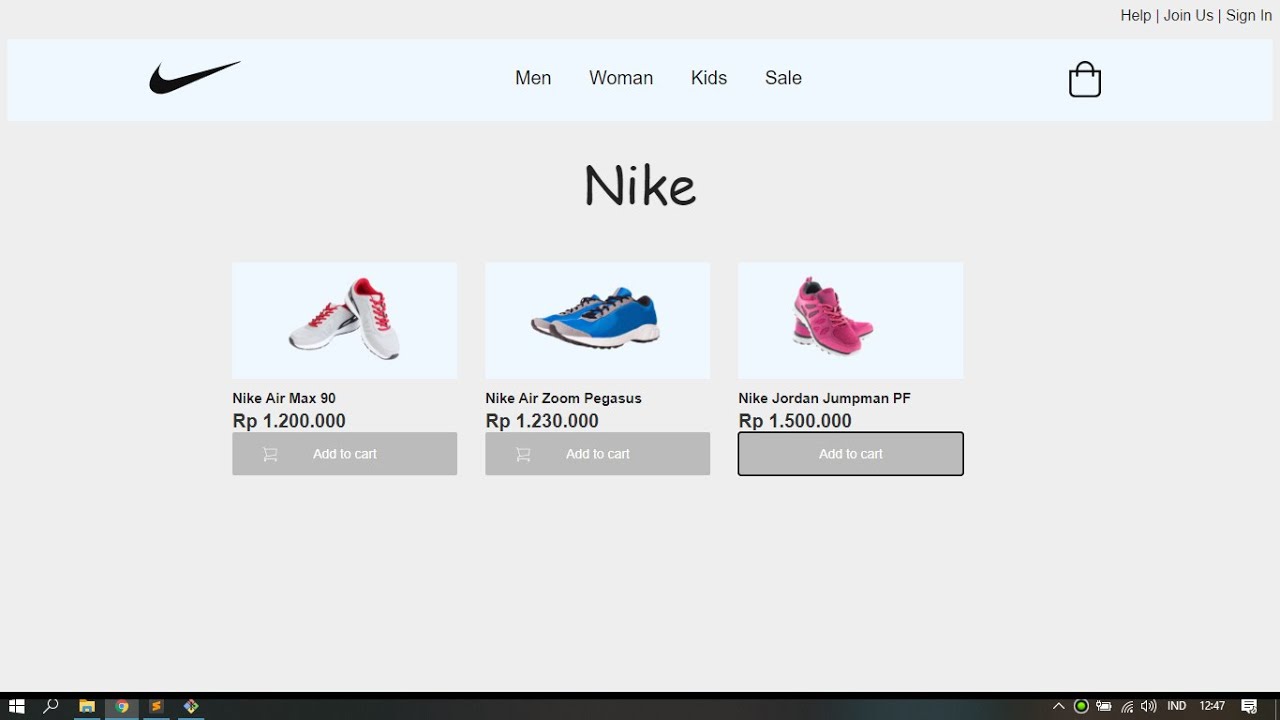Add Nike Air Max 90 to cart
Image resolution: width=1280 pixels, height=720 pixels.
[x=345, y=454]
